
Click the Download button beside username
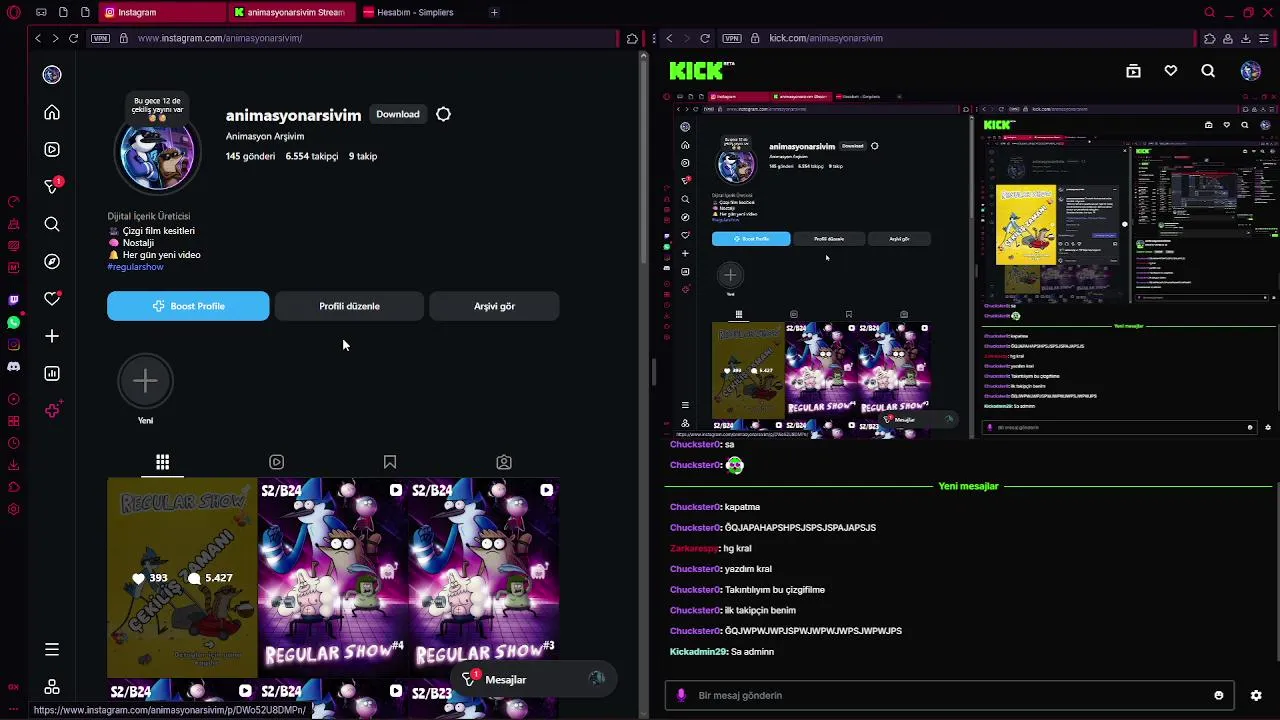point(397,114)
